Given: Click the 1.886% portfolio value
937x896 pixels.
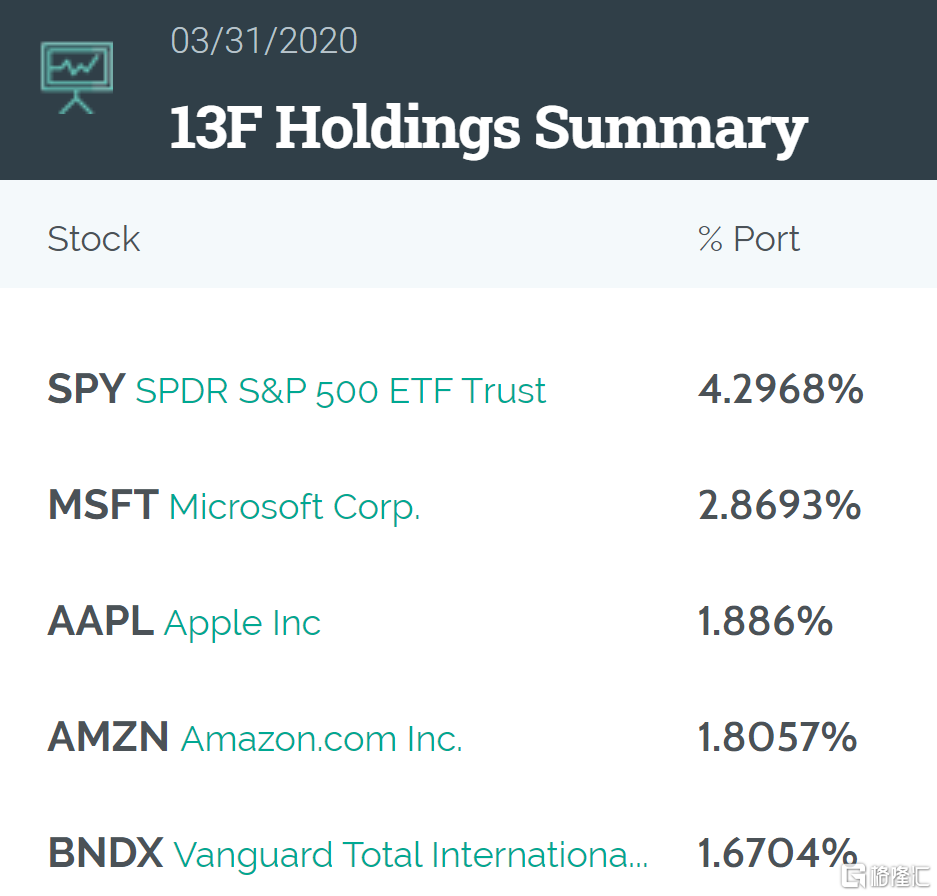Looking at the screenshot, I should [x=765, y=622].
